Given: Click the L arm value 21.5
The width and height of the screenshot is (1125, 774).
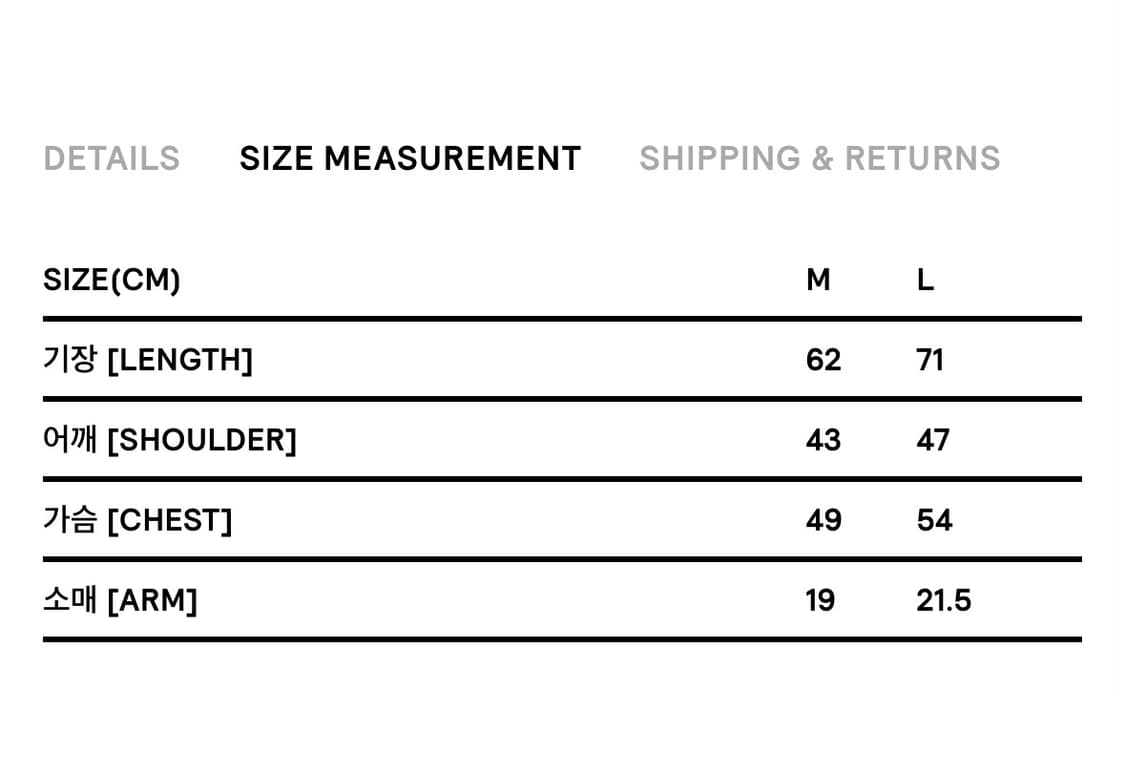Looking at the screenshot, I should pos(943,600).
